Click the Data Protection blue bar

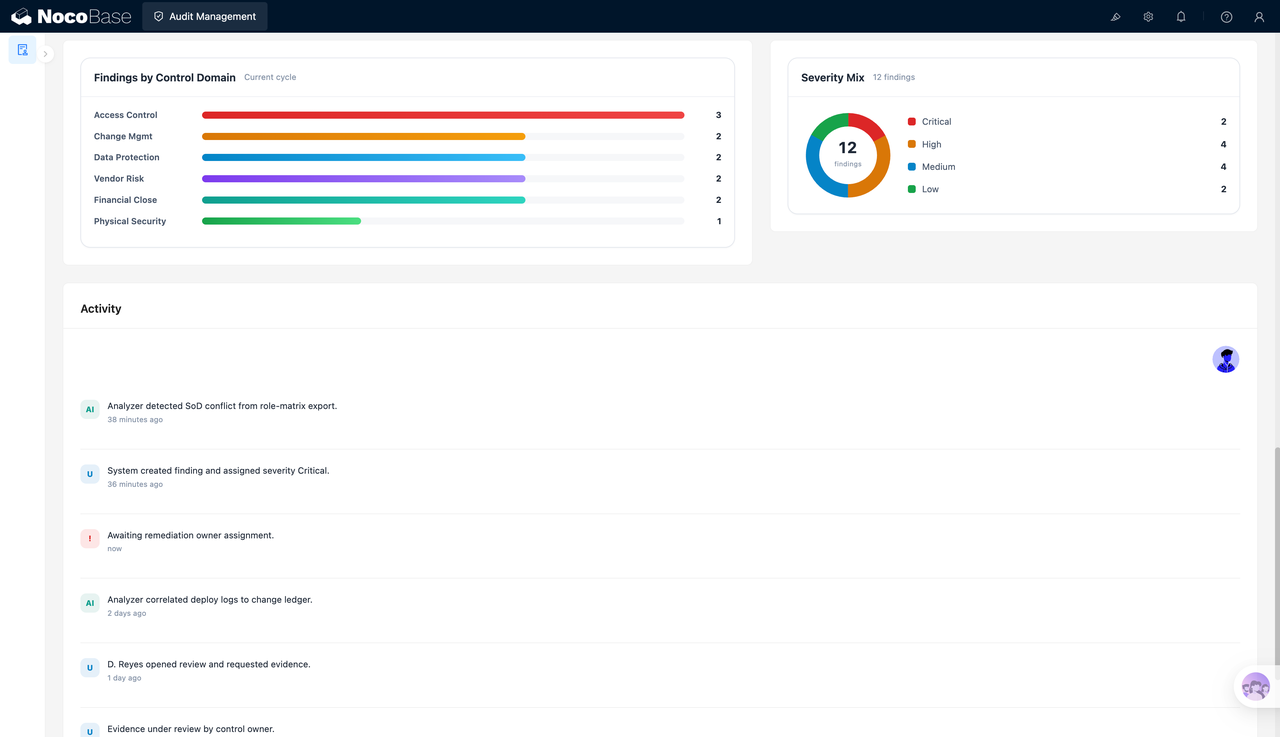click(x=363, y=157)
